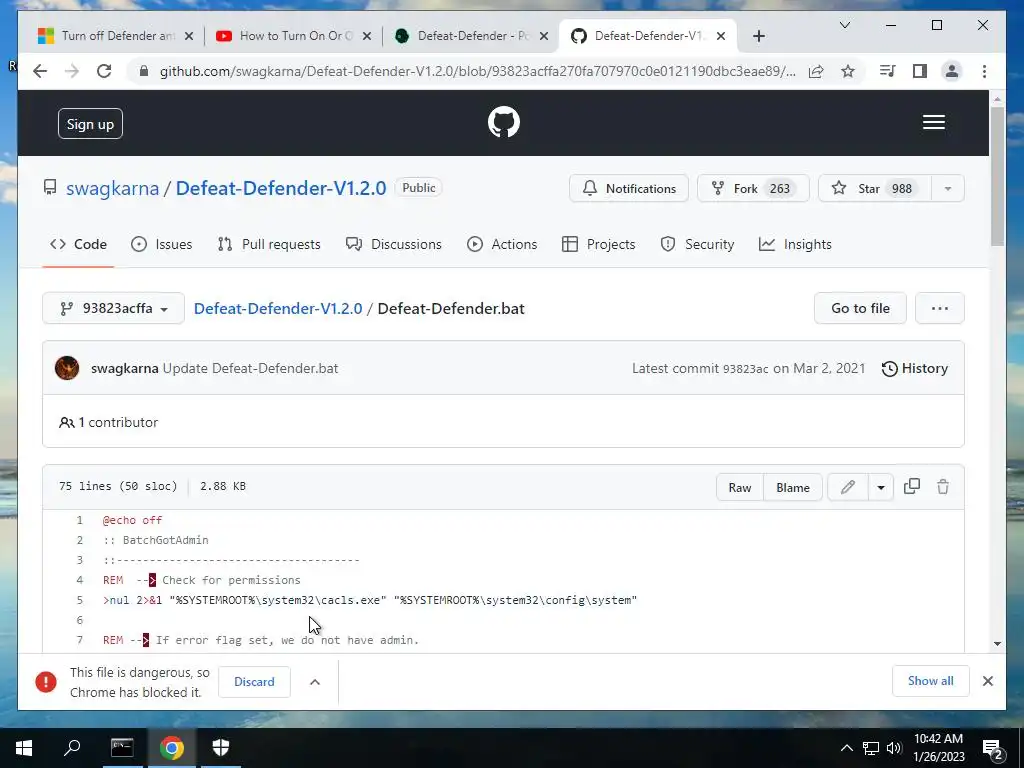1024x768 pixels.
Task: Reload the page
Action: (x=104, y=71)
